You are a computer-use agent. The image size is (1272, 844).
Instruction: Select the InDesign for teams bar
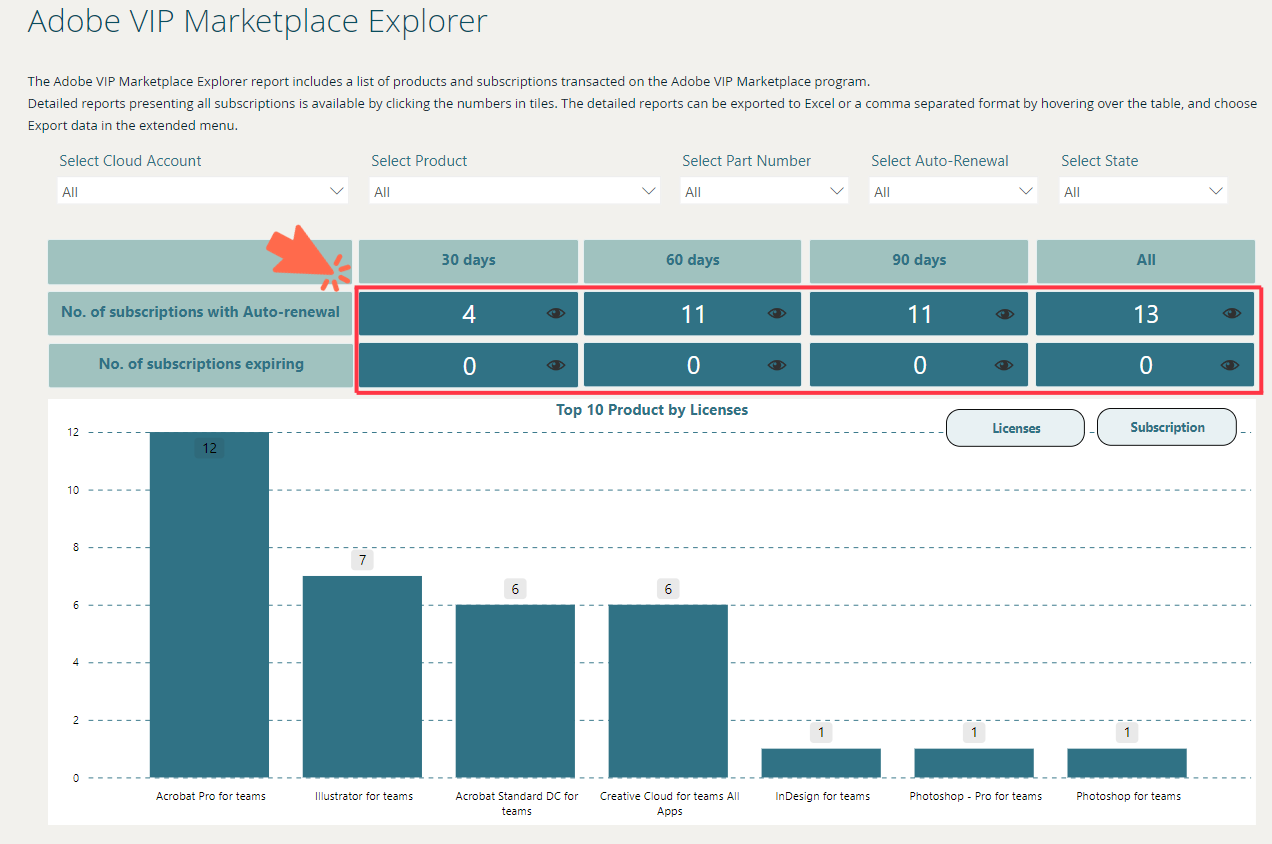coord(821,763)
